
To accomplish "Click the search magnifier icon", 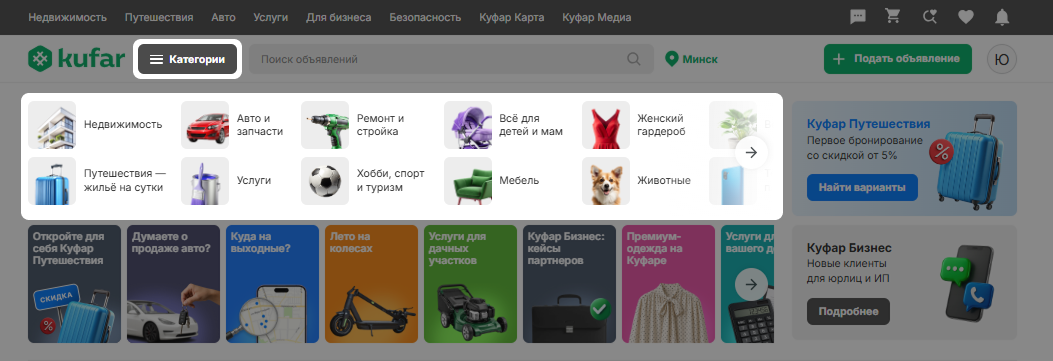I will point(633,59).
